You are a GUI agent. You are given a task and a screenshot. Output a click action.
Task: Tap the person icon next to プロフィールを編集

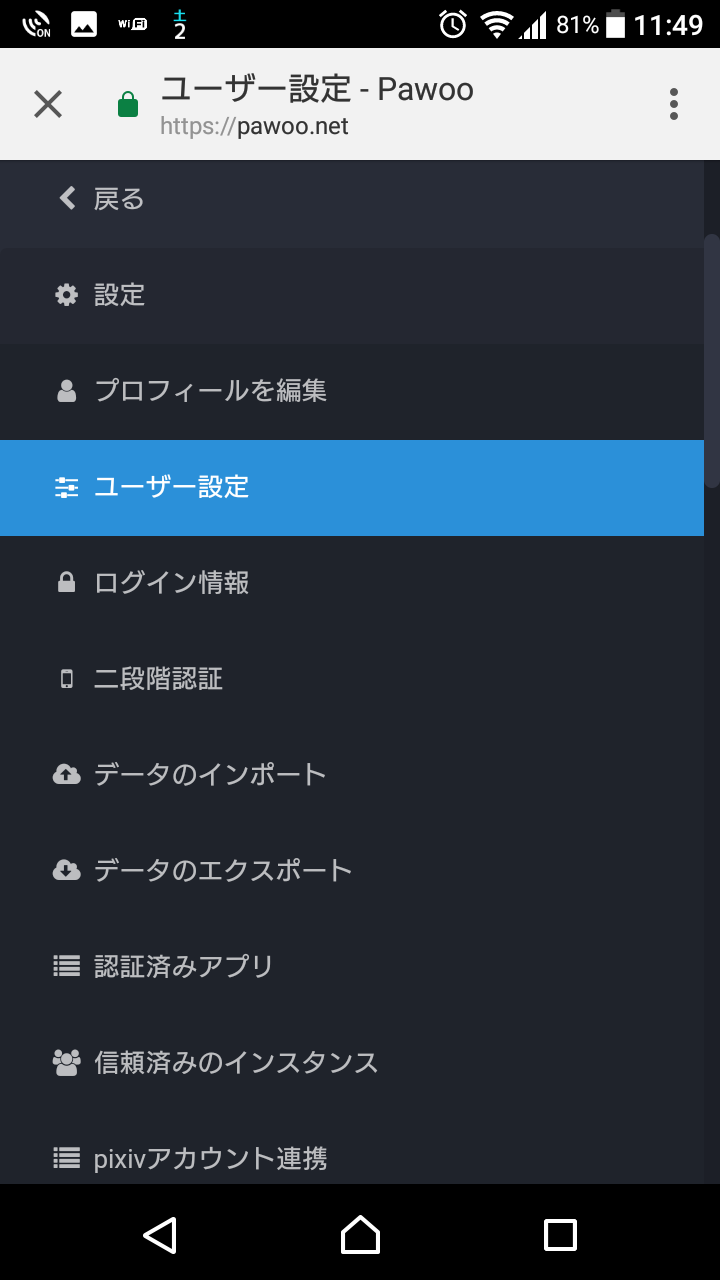pos(66,391)
